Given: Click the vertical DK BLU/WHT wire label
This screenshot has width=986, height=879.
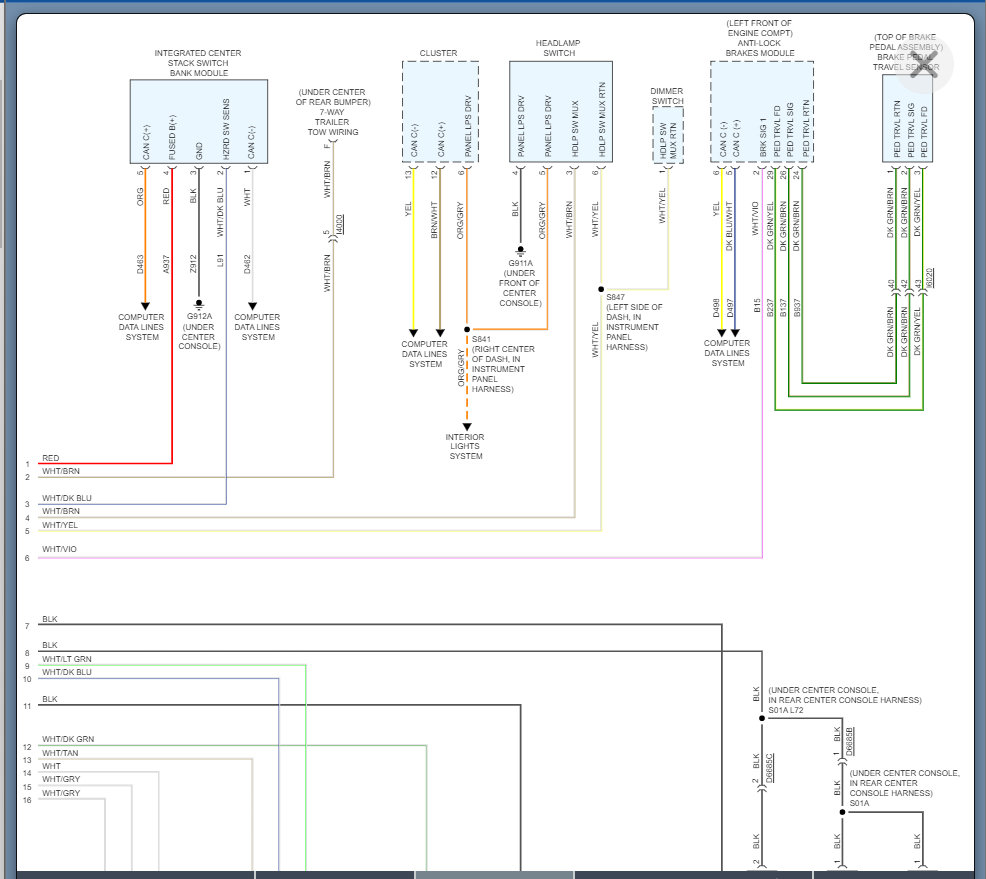Looking at the screenshot, I should click(729, 226).
